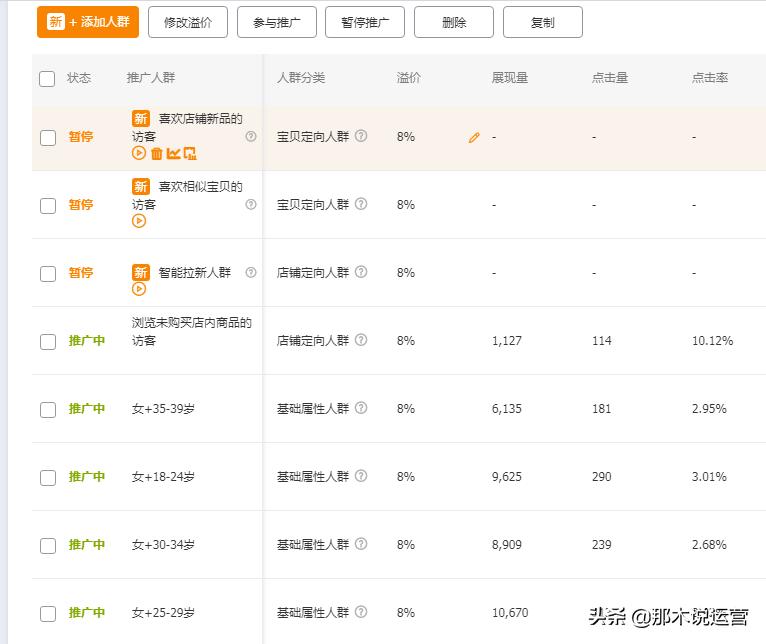Open 修改溢价 to change the premium

point(188,22)
